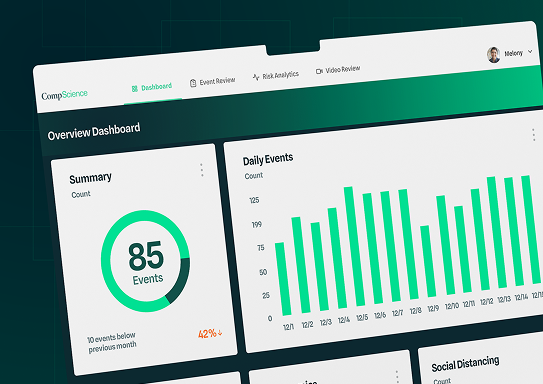
Task: Open the Dashboard tab
Action: point(152,87)
